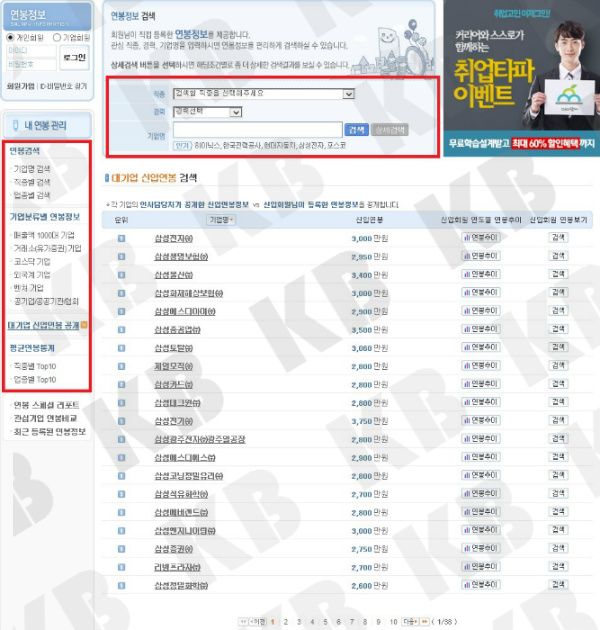Open salary trend chart for 삼성전자
600x630 pixels.
[481, 237]
